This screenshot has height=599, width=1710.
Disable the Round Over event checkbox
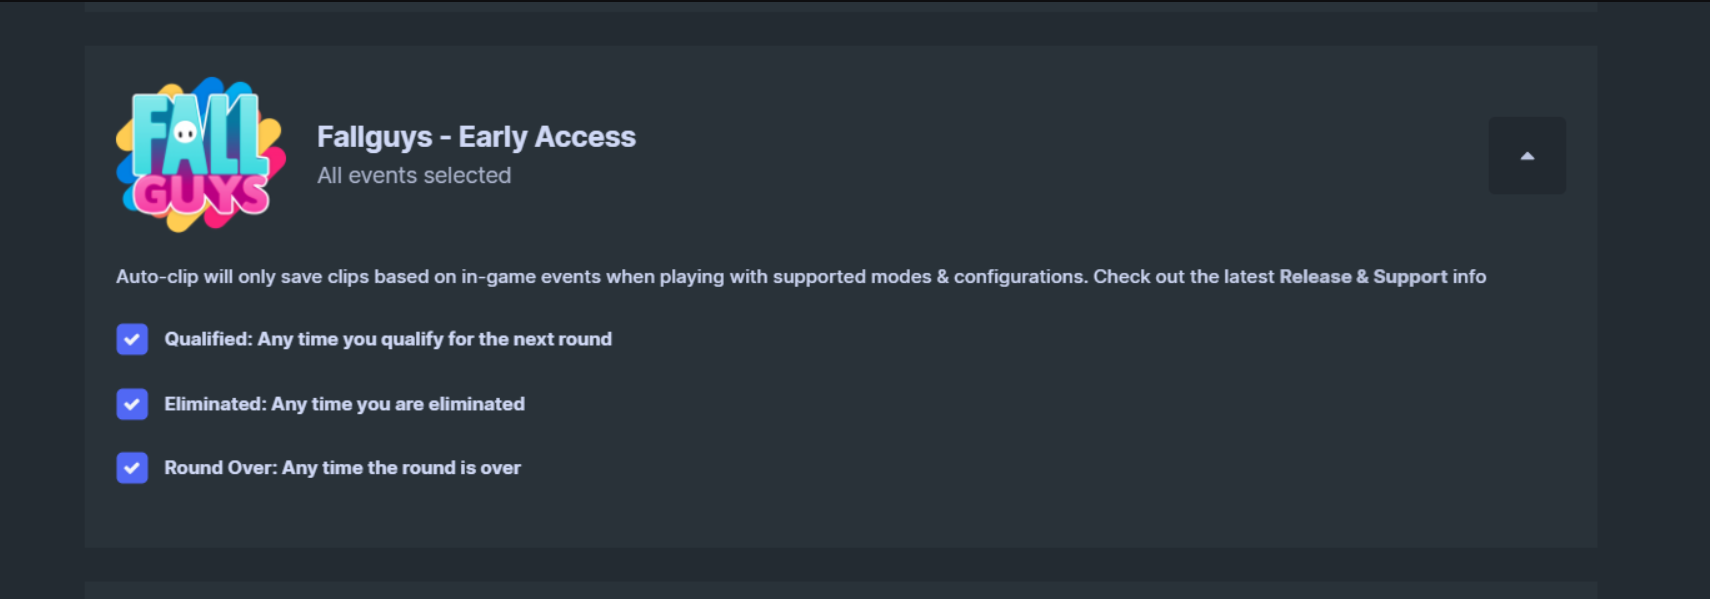[132, 468]
